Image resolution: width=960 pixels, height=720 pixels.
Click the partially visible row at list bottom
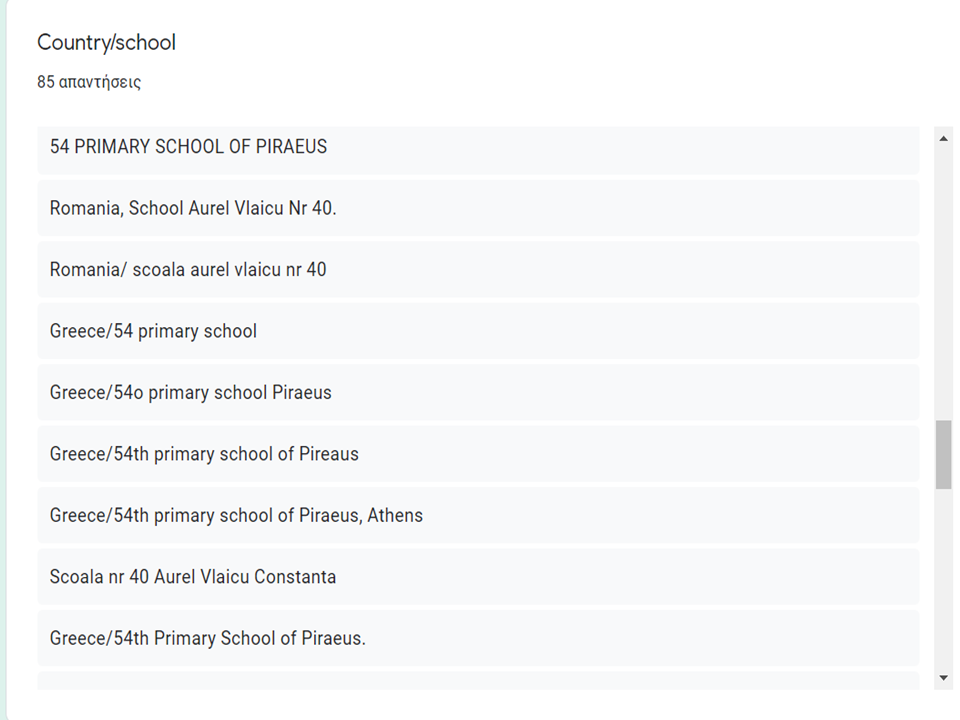pos(478,682)
